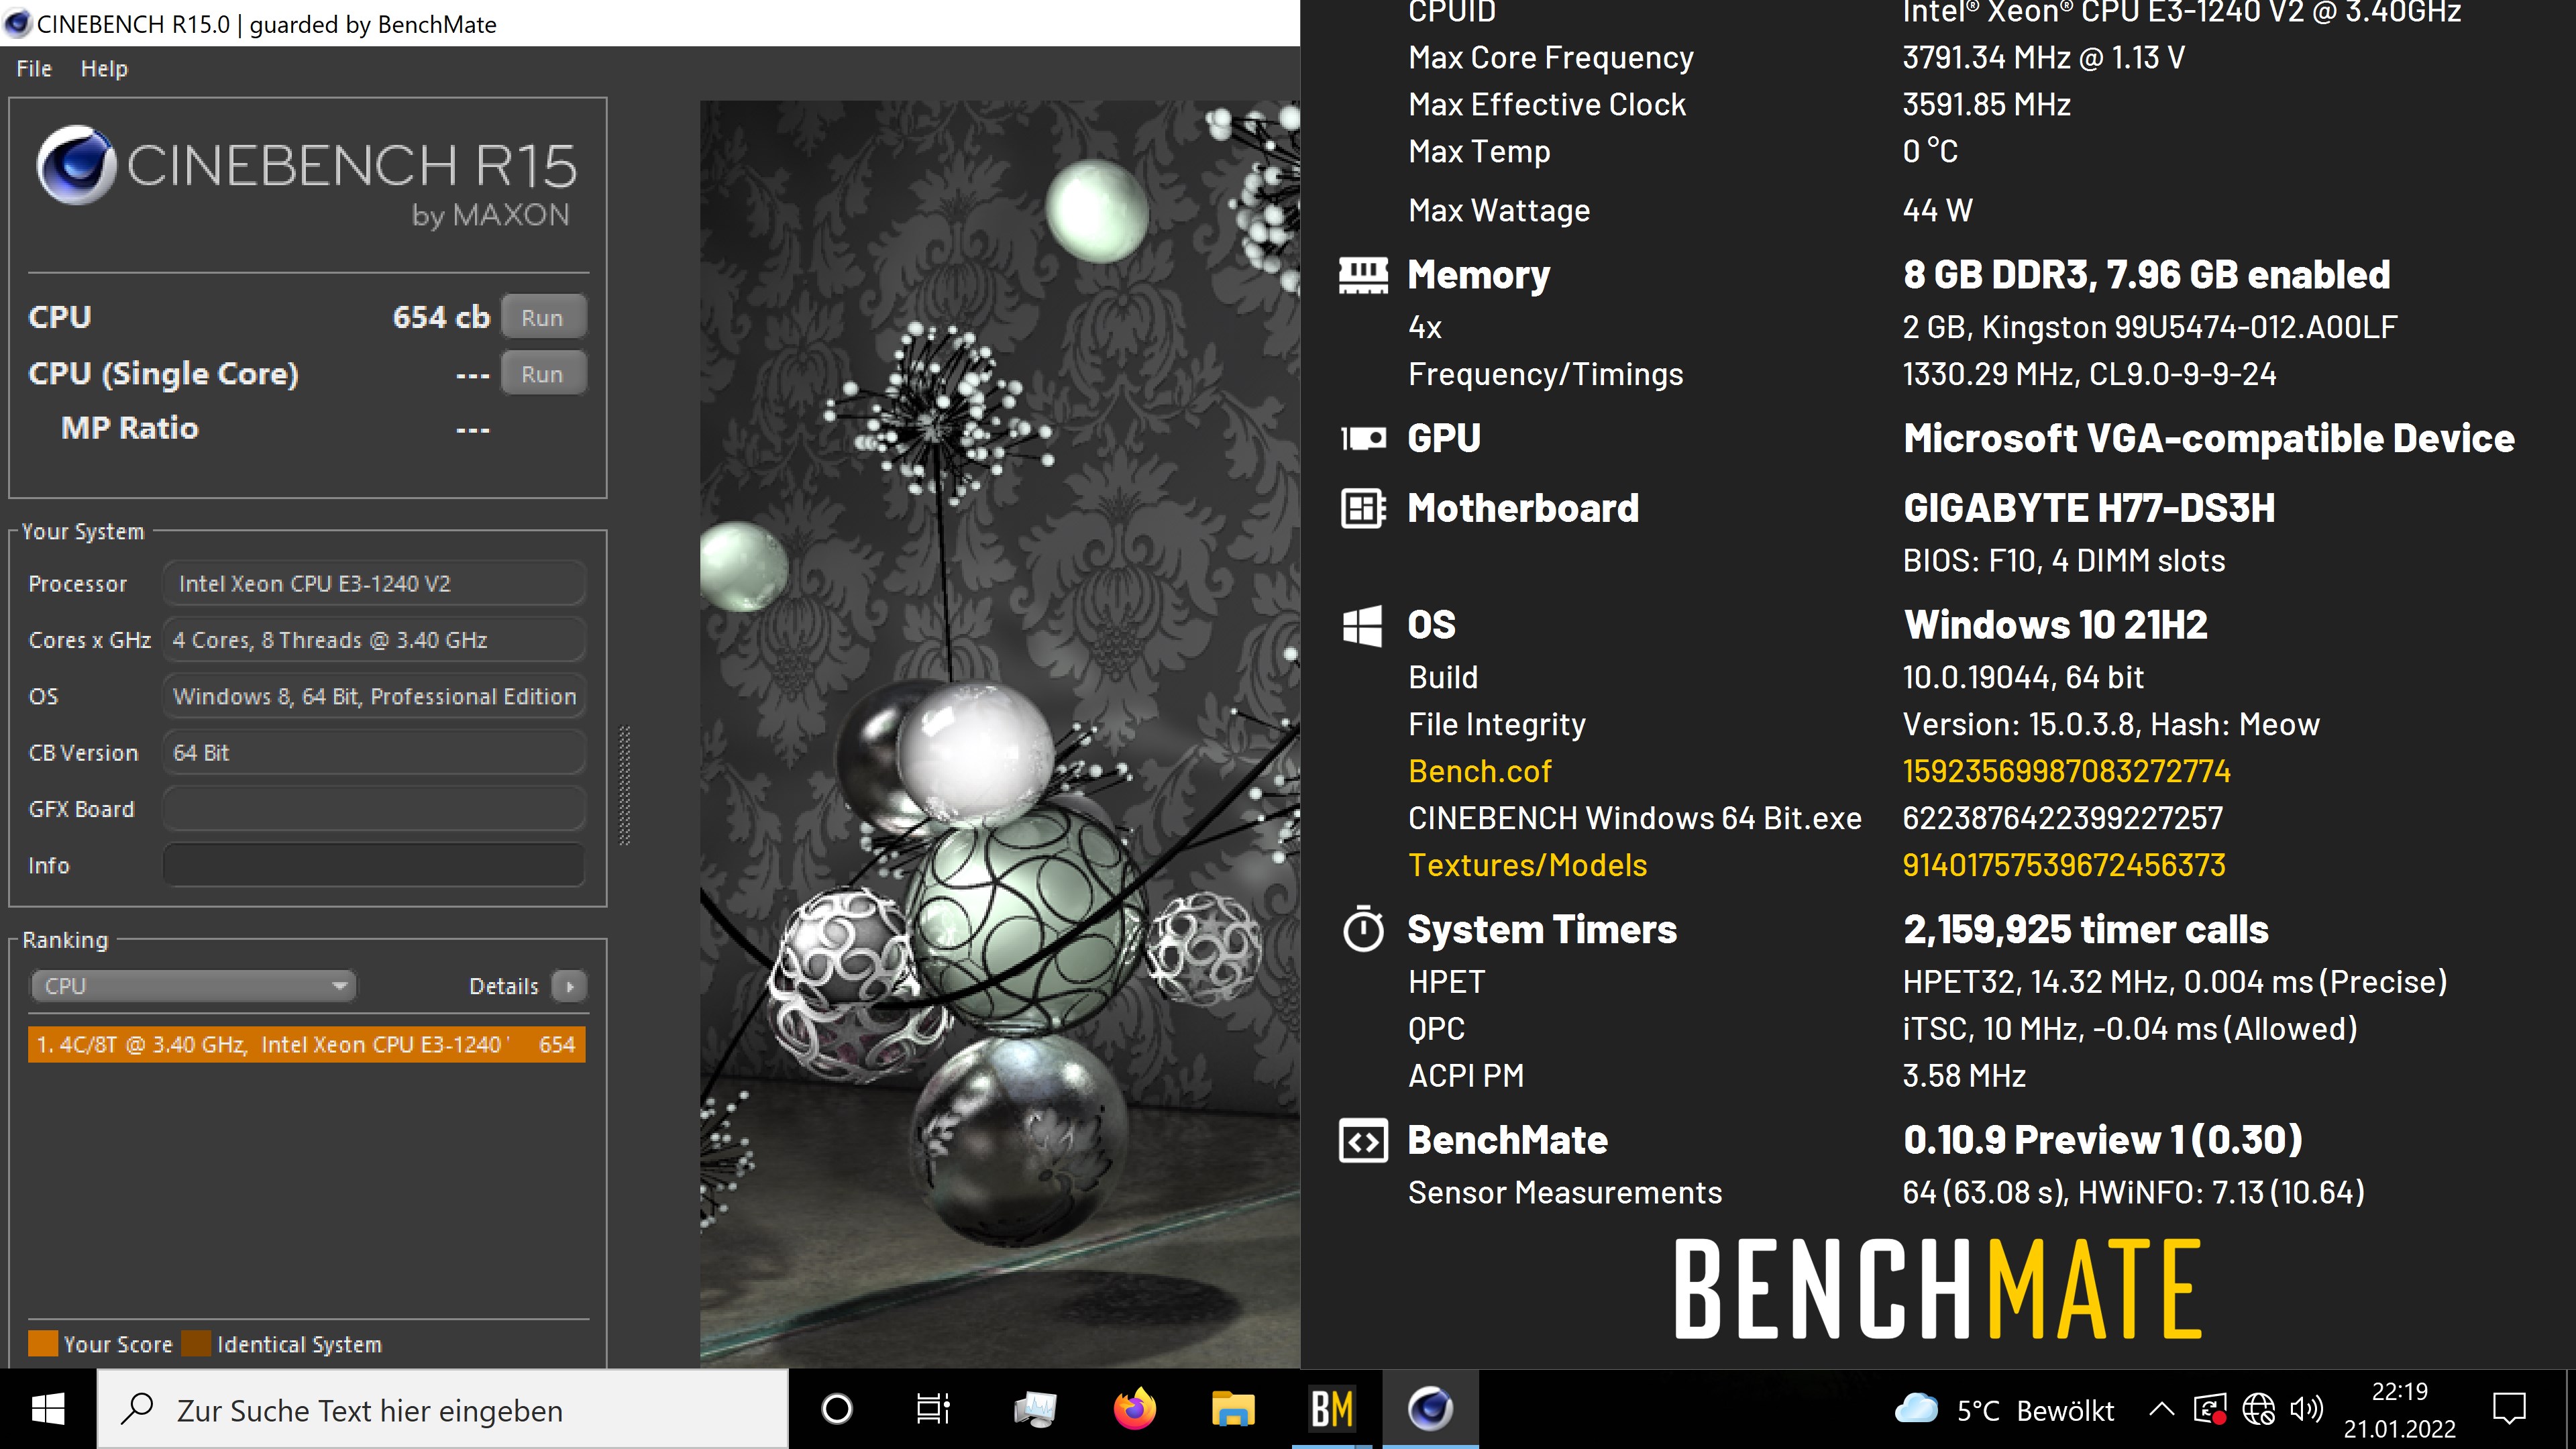Open the network globe tray icon

(2258, 1410)
